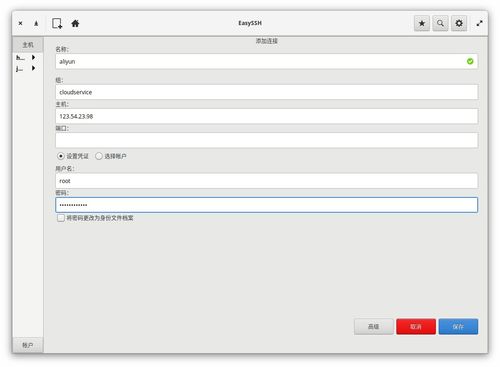The width and height of the screenshot is (500, 367).
Task: Focus the masked password field
Action: tap(267, 205)
